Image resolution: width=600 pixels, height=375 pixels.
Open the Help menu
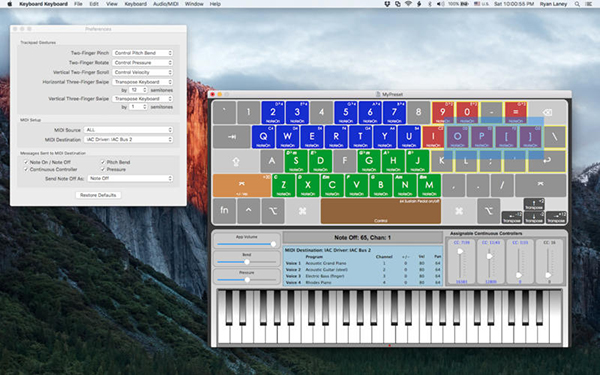point(215,4)
